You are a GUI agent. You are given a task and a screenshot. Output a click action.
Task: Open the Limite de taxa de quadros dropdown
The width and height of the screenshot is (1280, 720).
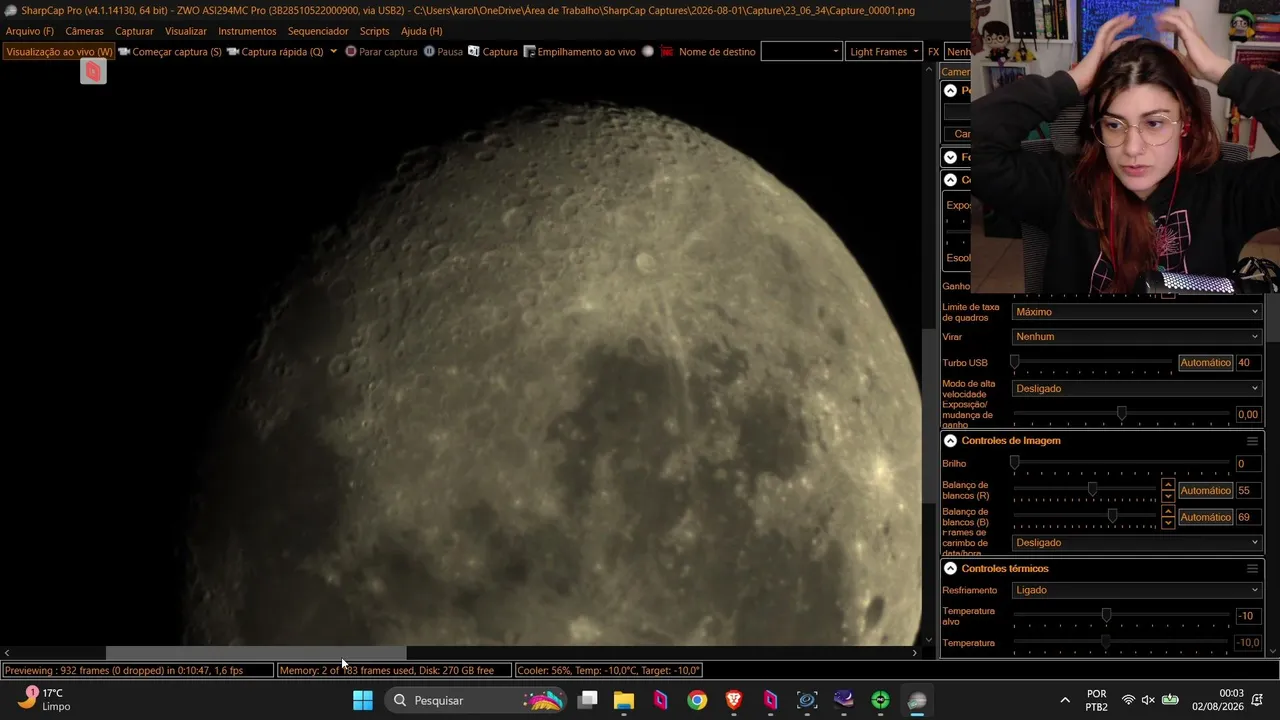[x=1137, y=312]
